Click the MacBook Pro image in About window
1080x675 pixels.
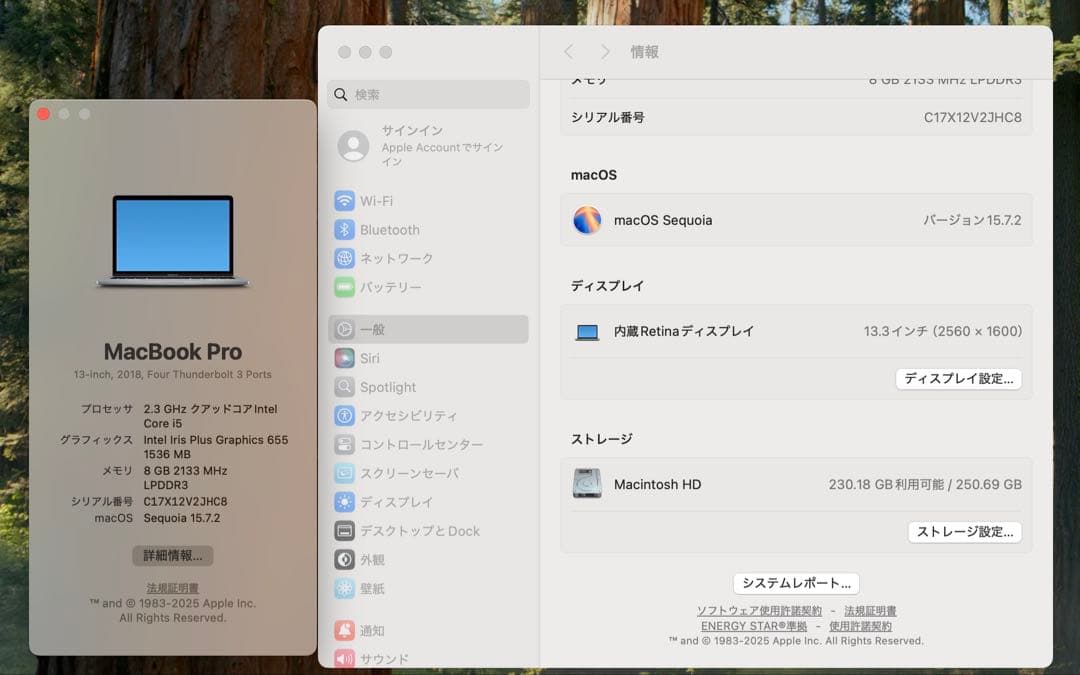173,241
